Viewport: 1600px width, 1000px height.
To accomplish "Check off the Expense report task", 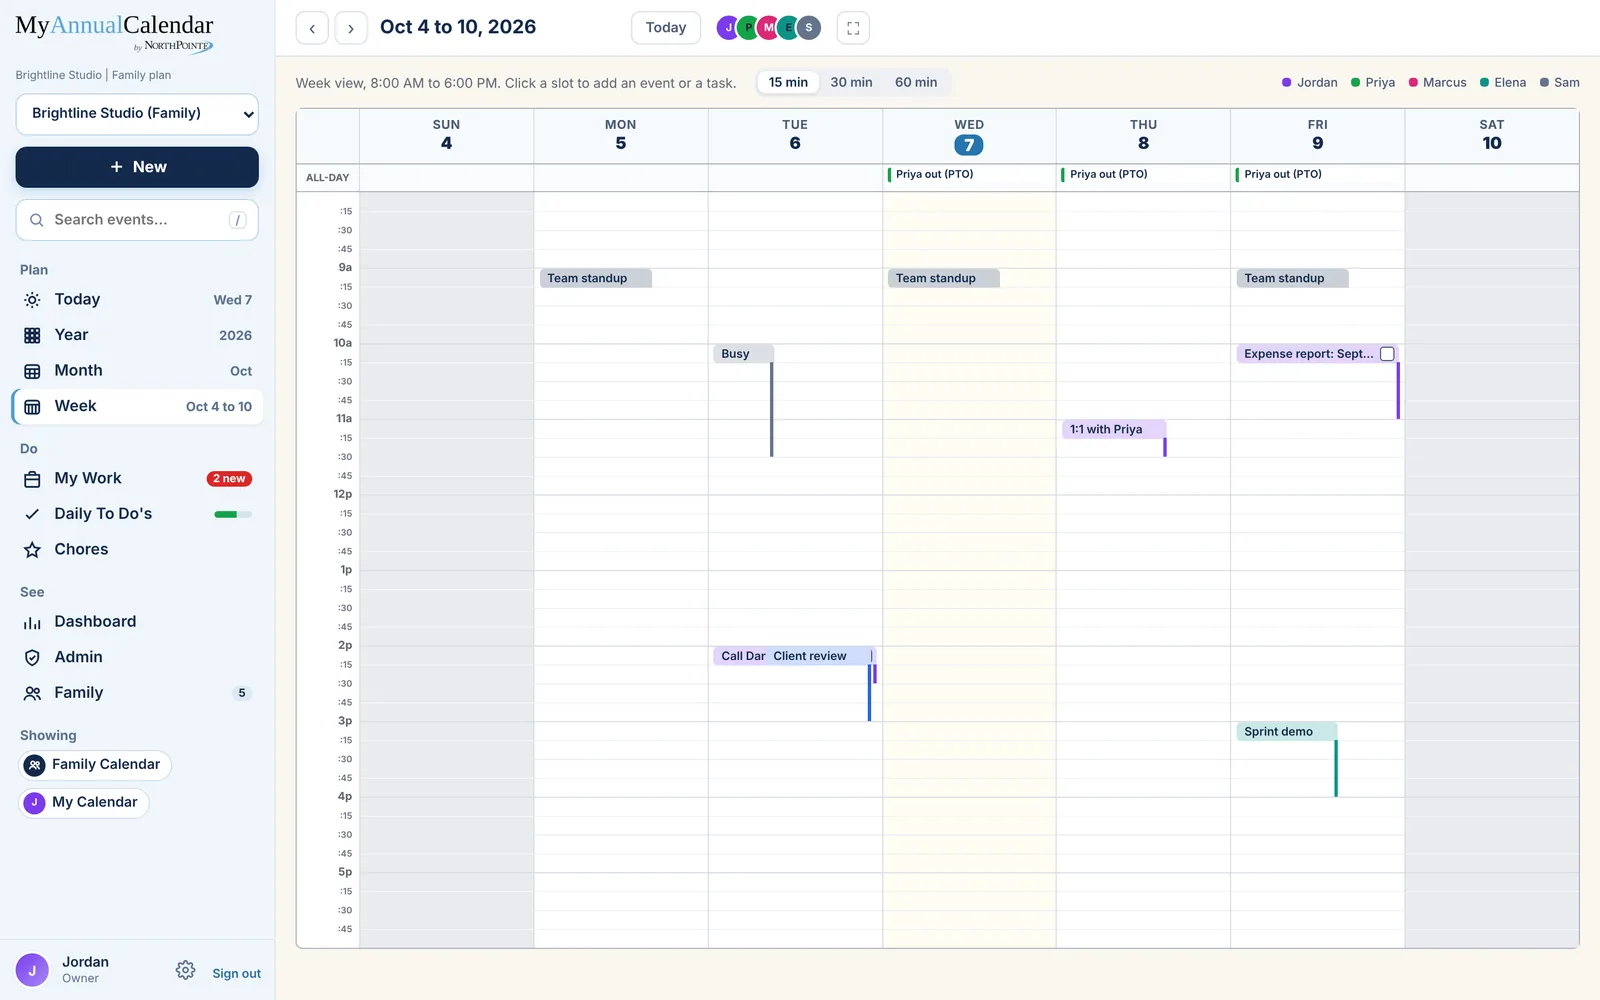I will click(x=1387, y=354).
